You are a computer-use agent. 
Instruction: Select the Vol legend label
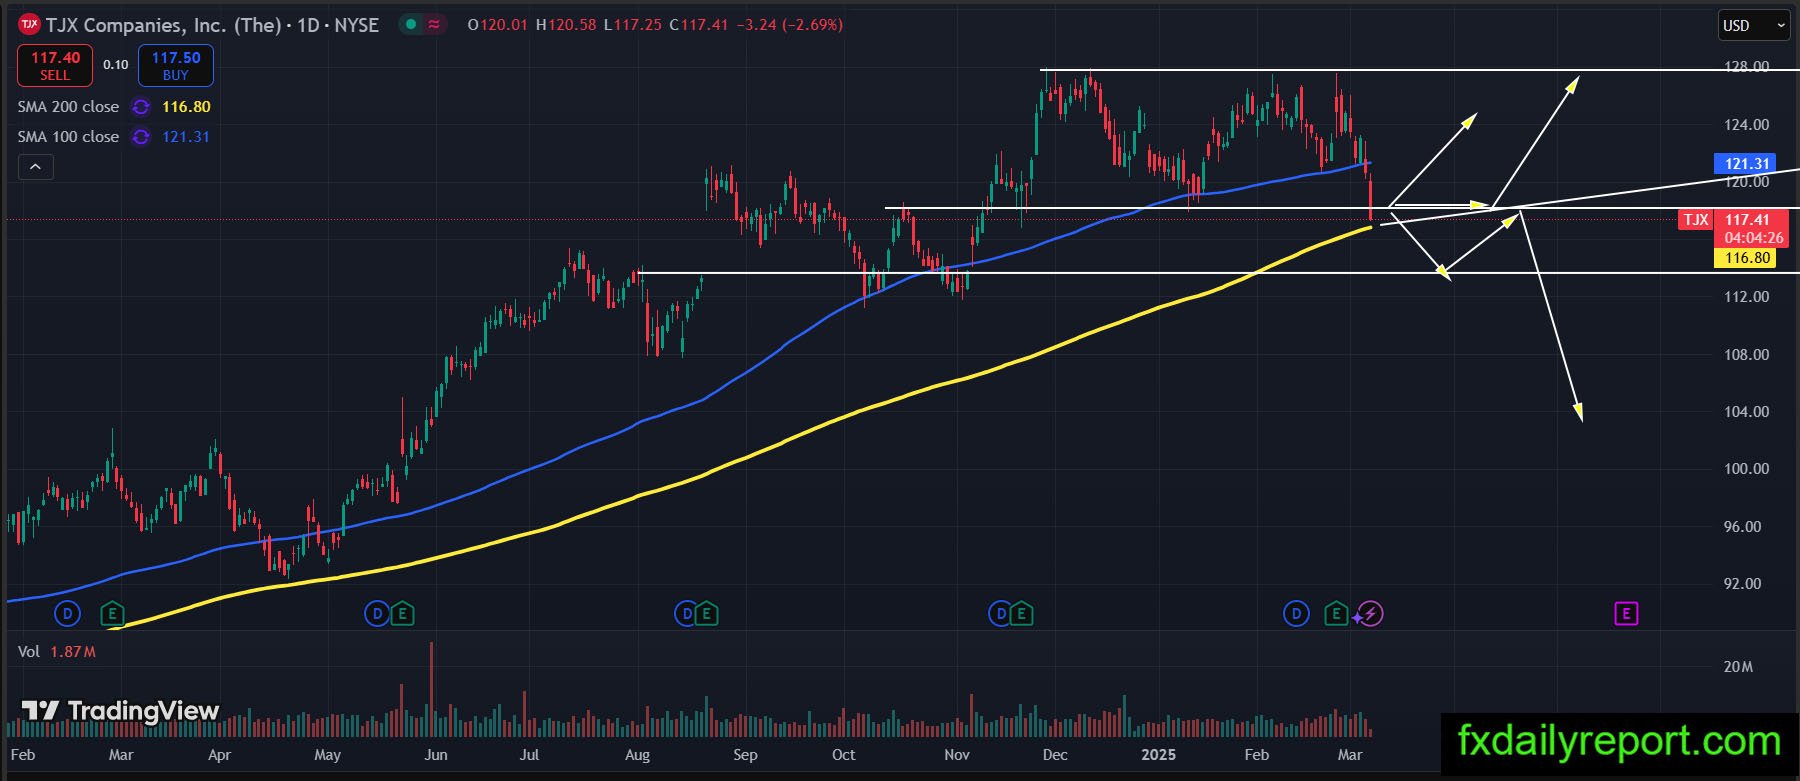(x=29, y=652)
